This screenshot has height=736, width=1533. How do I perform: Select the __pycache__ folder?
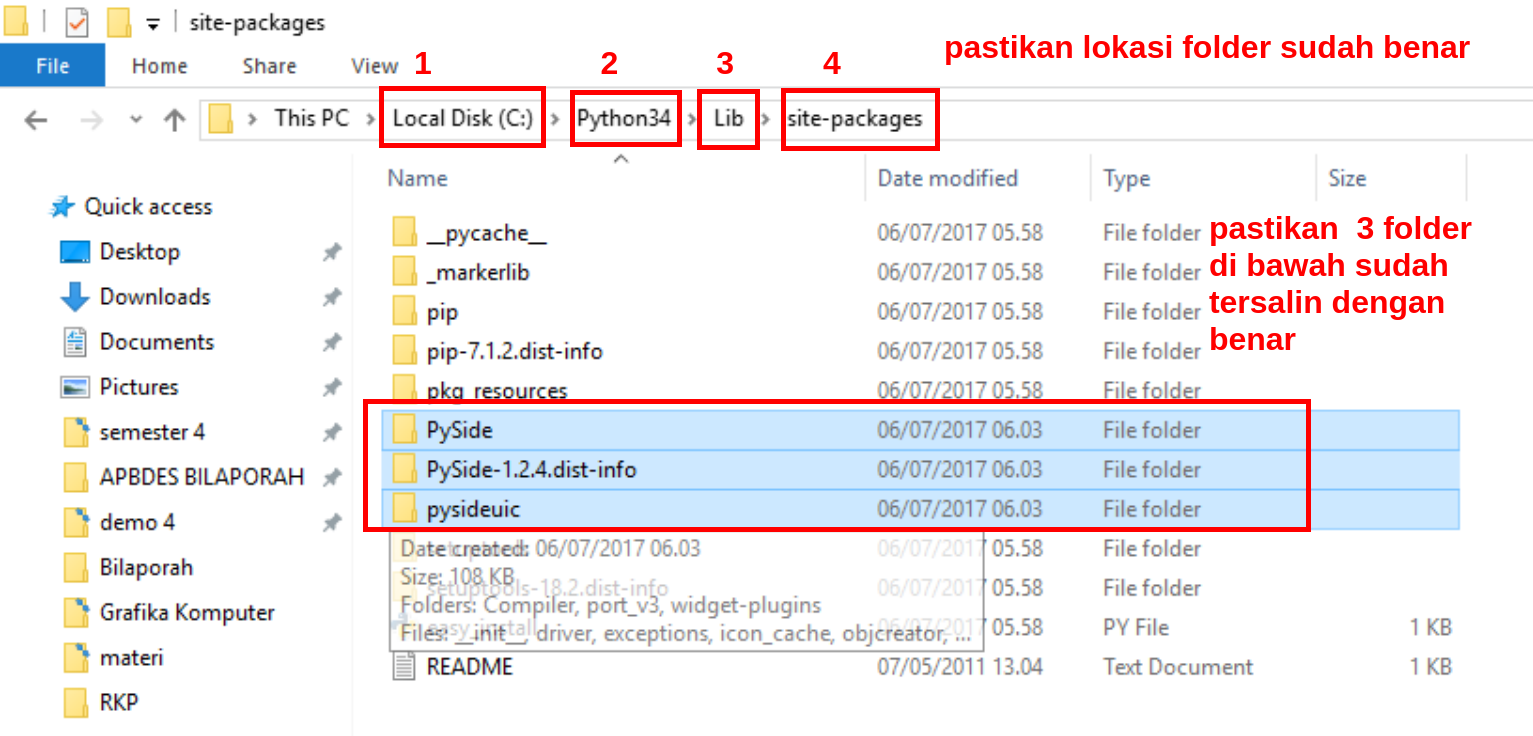(487, 234)
